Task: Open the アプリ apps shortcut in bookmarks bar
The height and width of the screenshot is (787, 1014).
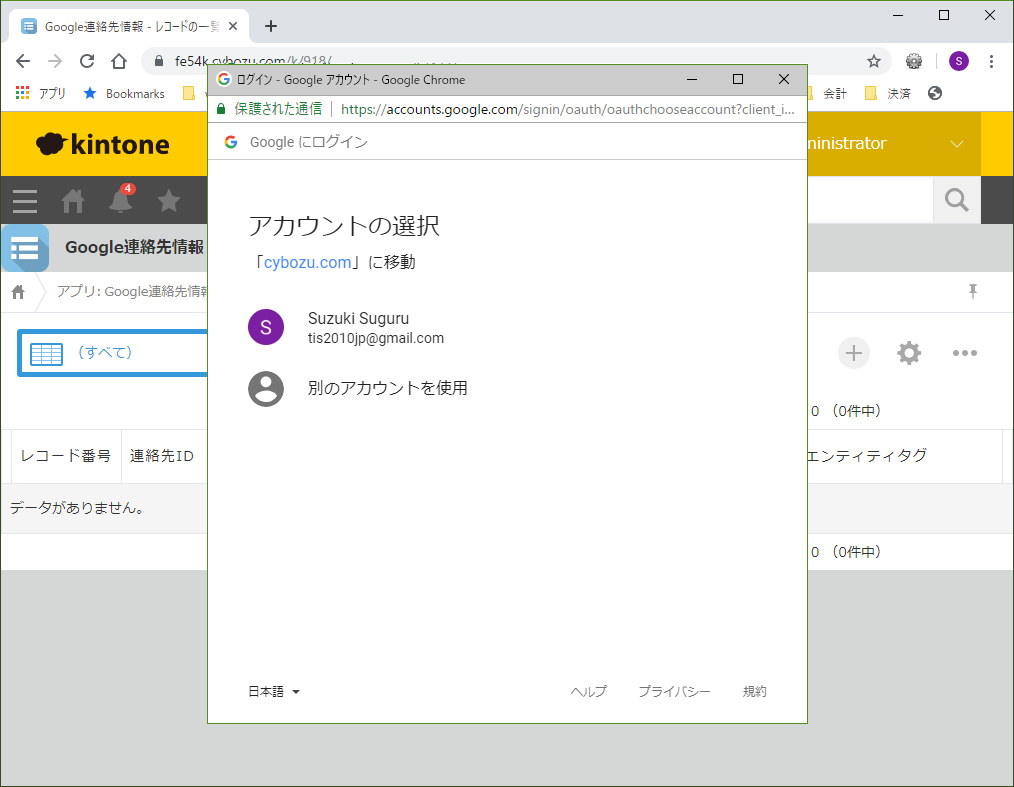Action: point(40,93)
